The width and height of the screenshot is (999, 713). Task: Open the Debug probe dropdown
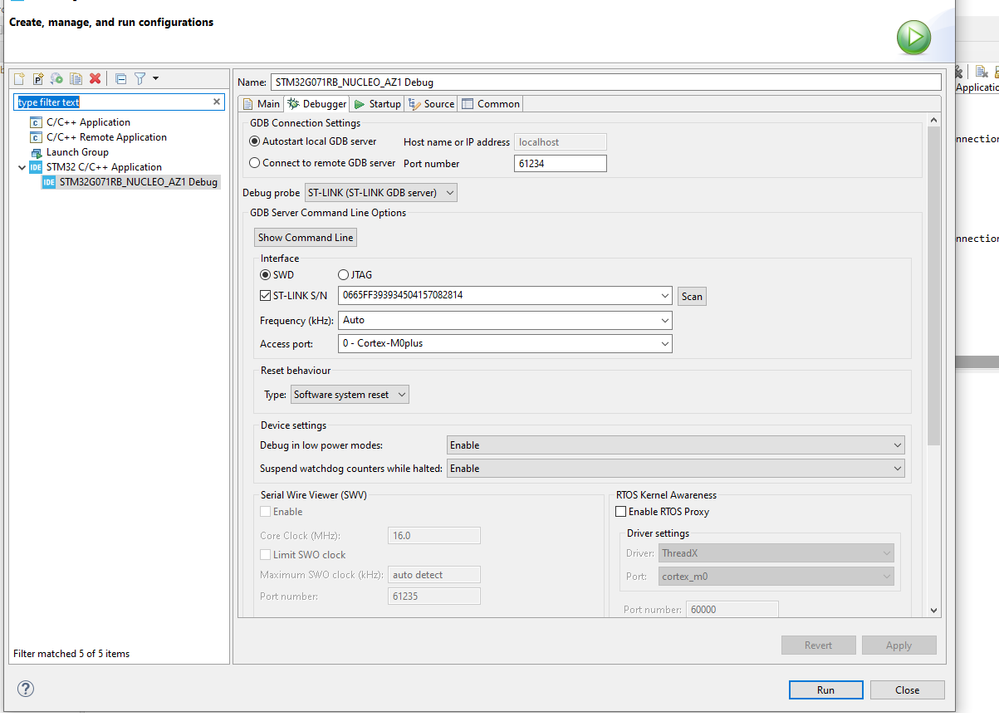pyautogui.click(x=381, y=192)
